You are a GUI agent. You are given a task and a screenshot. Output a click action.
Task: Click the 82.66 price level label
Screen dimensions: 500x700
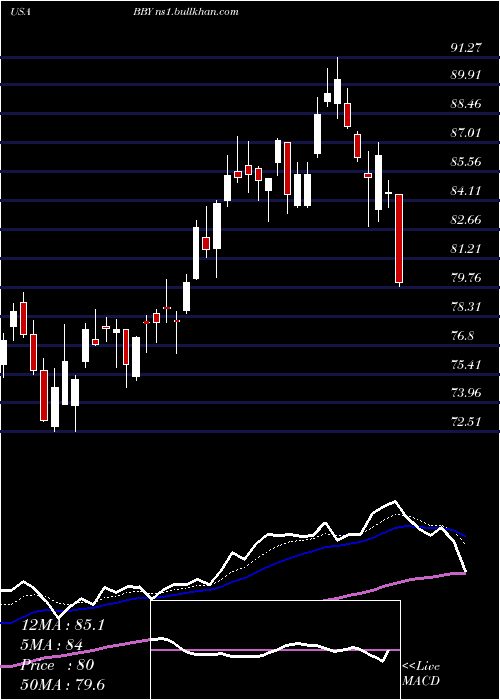click(x=467, y=219)
